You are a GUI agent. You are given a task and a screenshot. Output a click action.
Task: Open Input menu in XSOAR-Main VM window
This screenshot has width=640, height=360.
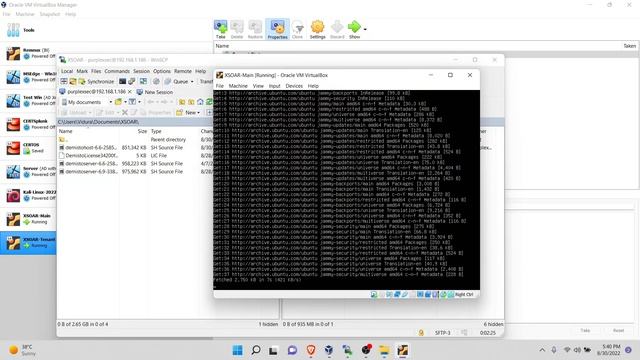274,86
